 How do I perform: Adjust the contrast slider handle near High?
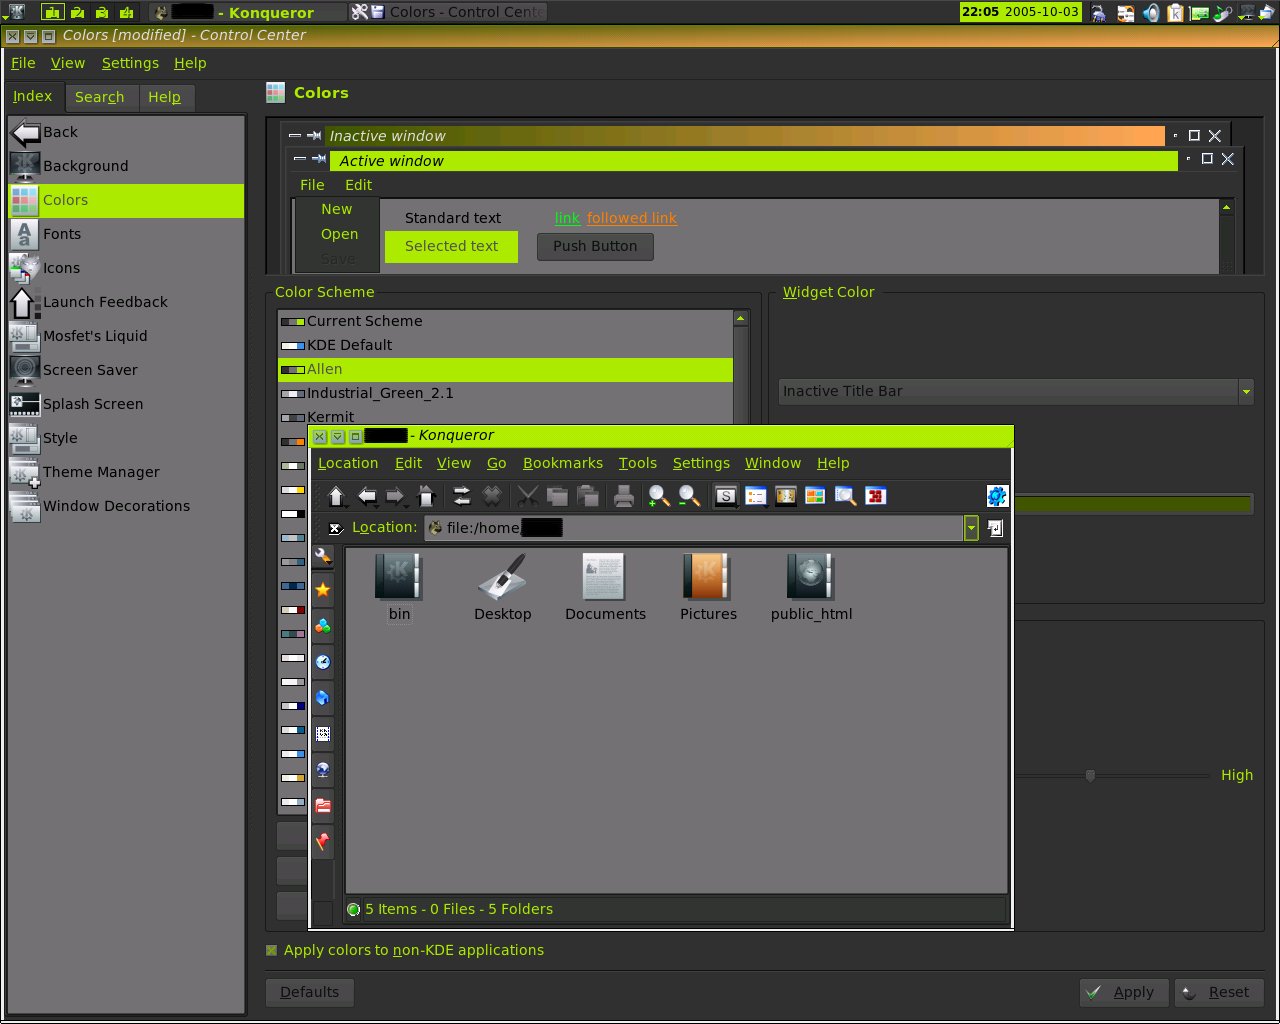pyautogui.click(x=1090, y=775)
